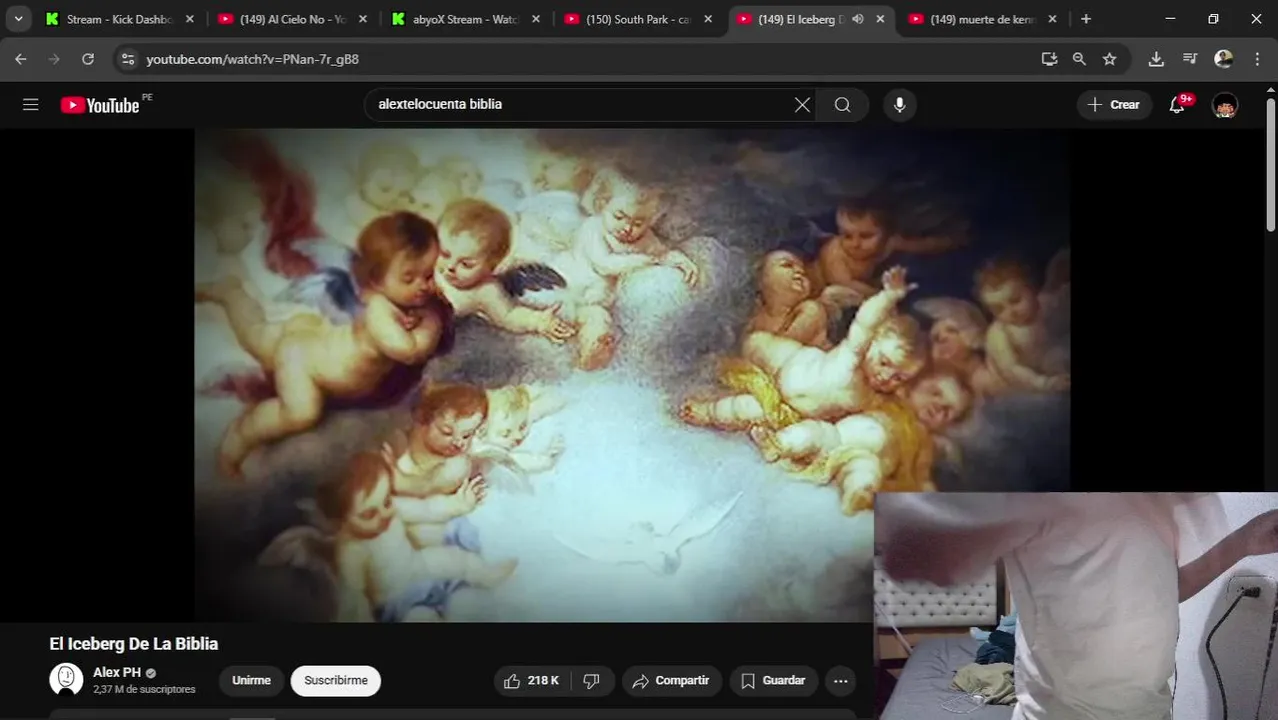Open Alex PH channel avatar
Viewport: 1278px width, 720px height.
tap(66, 680)
